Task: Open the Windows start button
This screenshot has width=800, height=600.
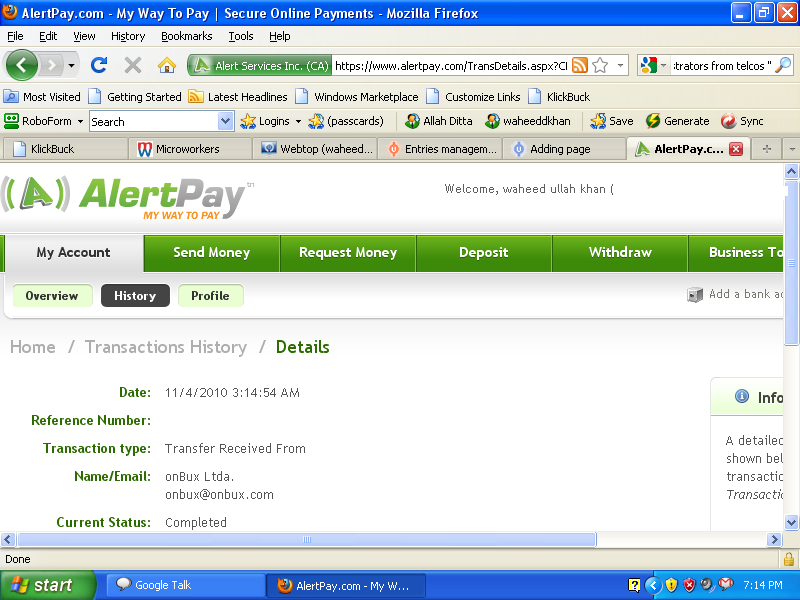Action: point(48,585)
